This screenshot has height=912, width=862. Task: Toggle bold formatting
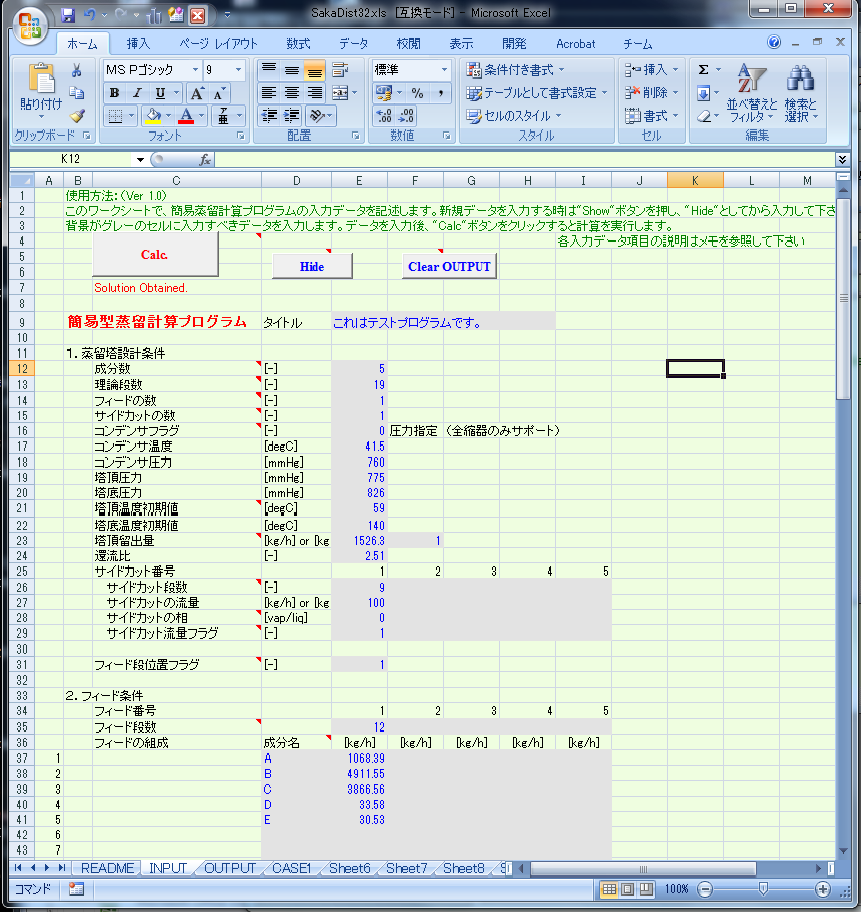point(115,93)
